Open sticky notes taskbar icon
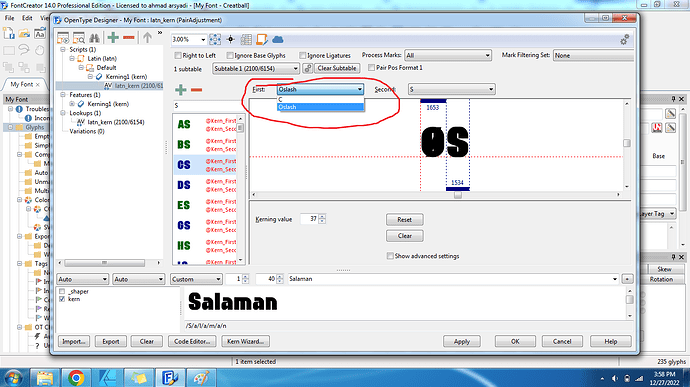This screenshot has height=387, width=690. tap(138, 378)
